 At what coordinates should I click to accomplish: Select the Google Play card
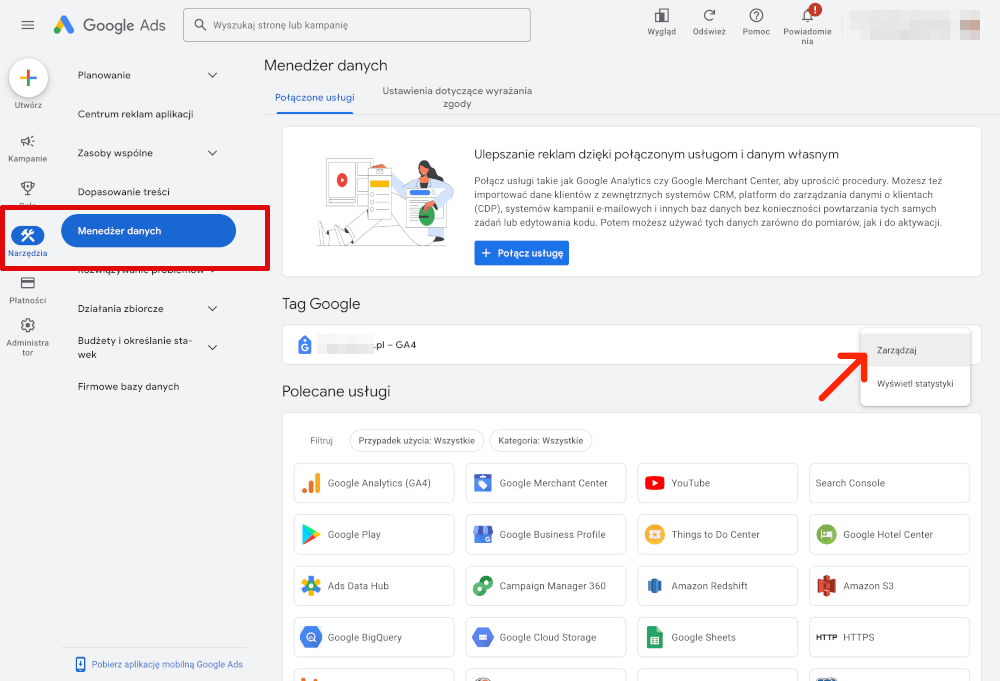point(374,534)
